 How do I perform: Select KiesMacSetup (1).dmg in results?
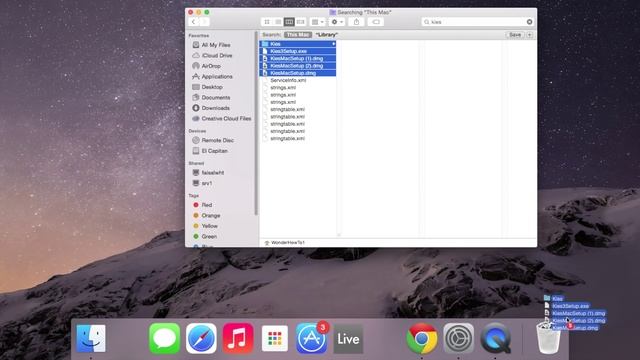[298, 58]
